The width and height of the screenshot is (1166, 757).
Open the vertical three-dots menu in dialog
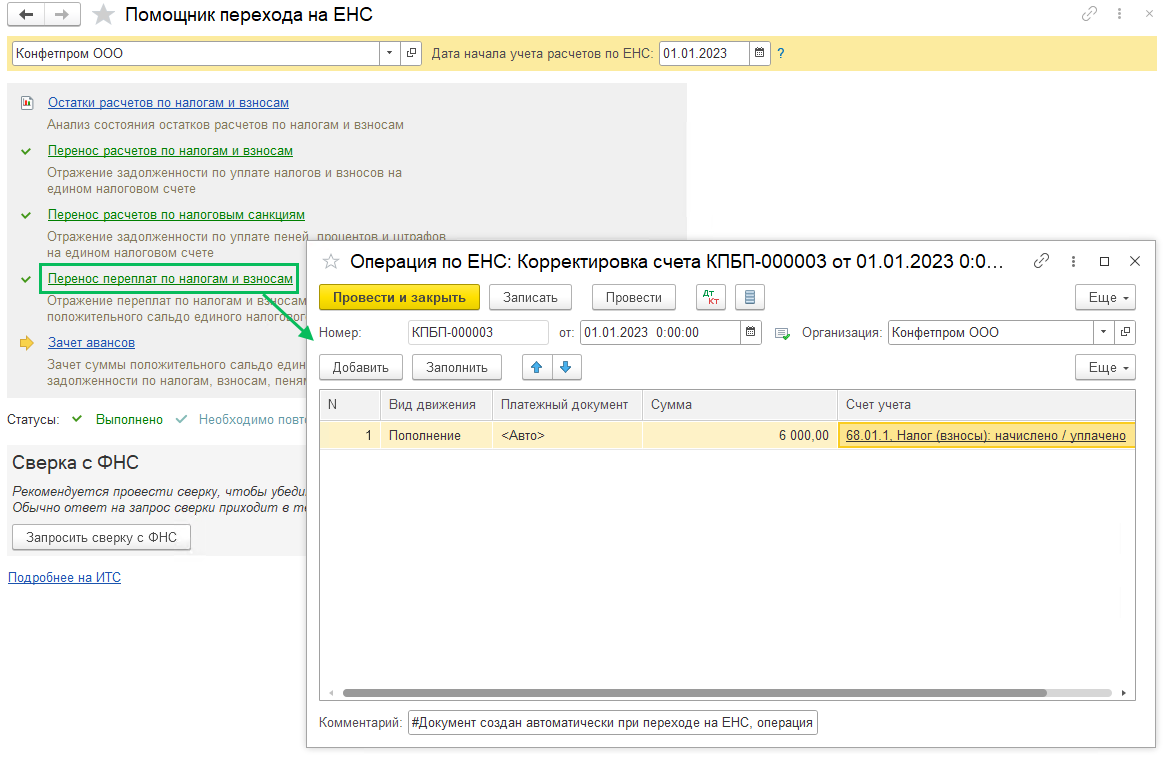click(1073, 261)
